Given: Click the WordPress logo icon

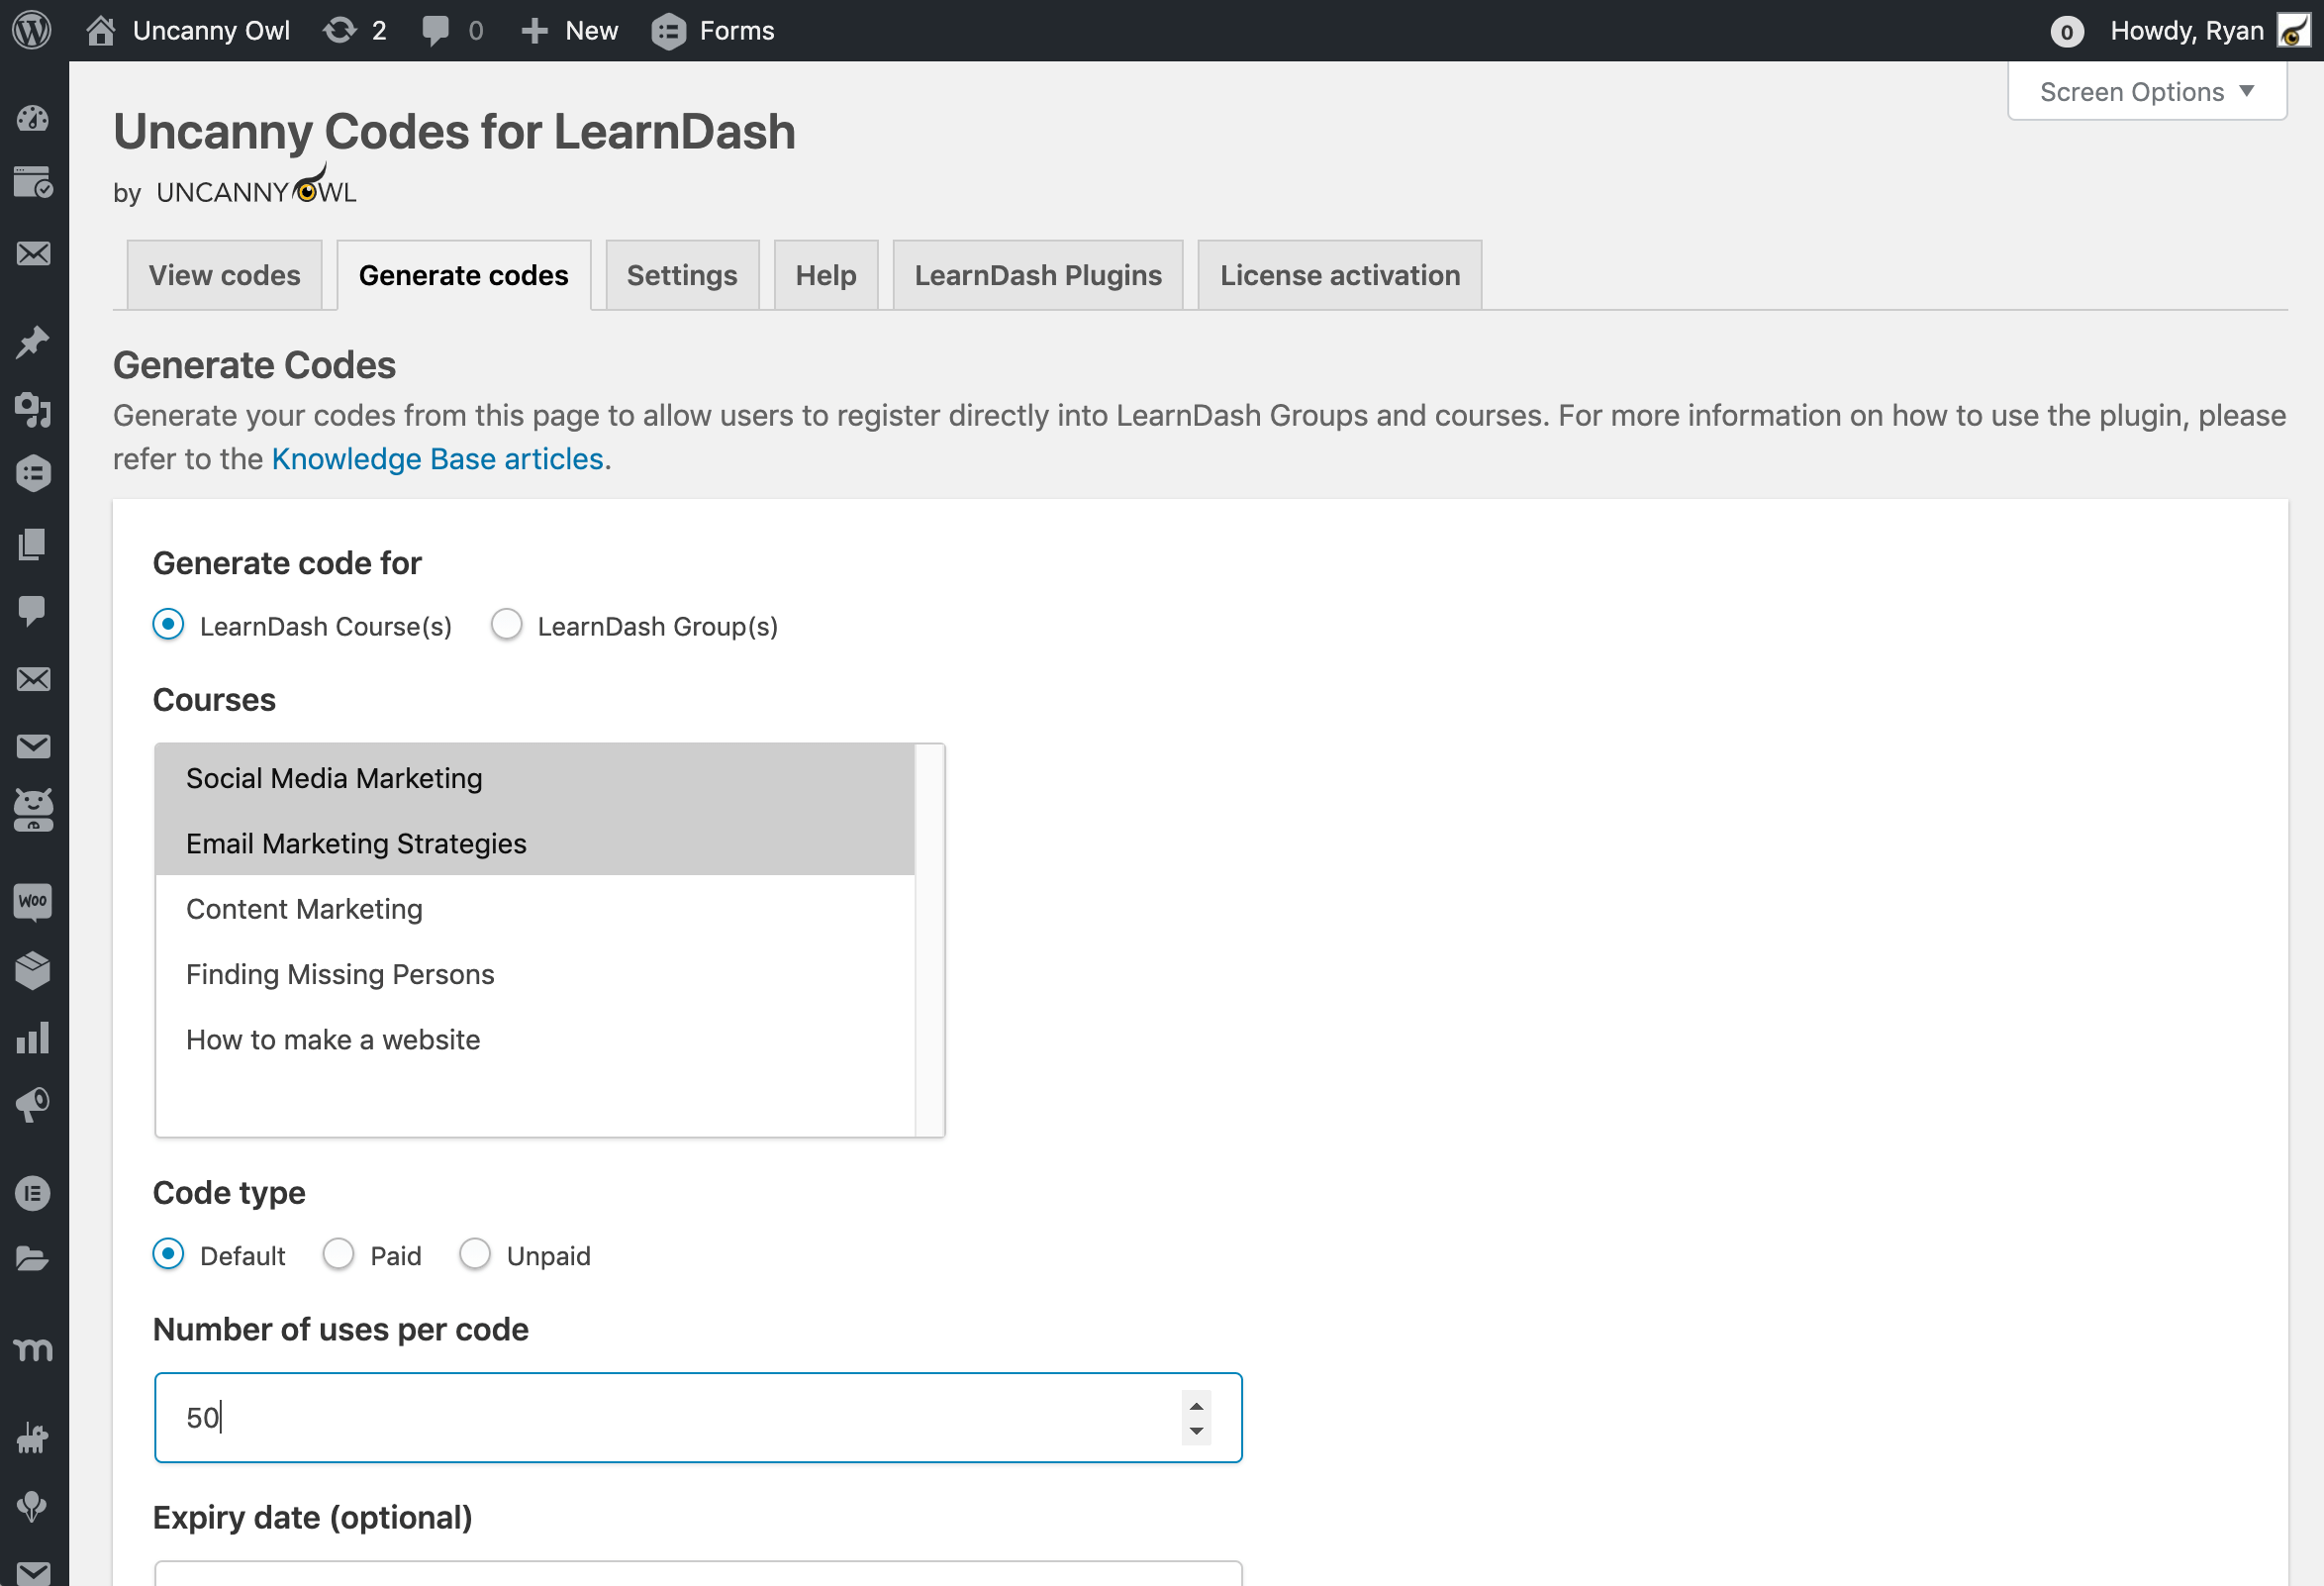Looking at the screenshot, I should point(32,30).
